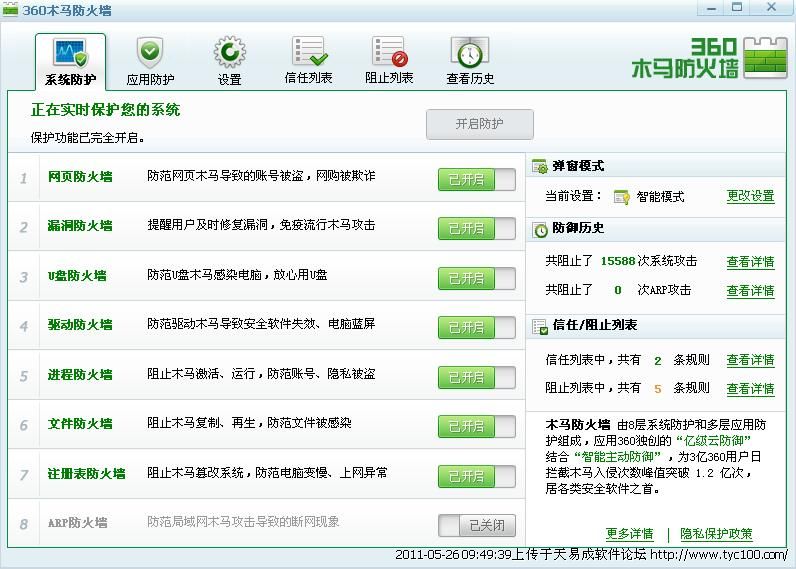Click the 漏洞防火墙 title
Viewport: 796px width, 569px height.
point(80,226)
